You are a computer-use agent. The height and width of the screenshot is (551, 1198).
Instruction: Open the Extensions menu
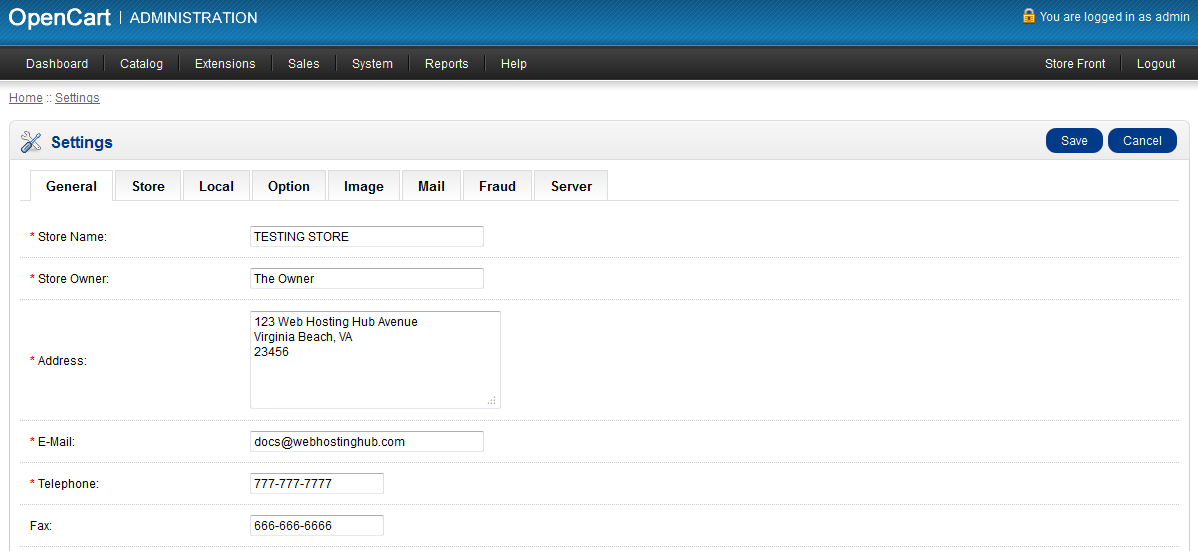pyautogui.click(x=225, y=64)
